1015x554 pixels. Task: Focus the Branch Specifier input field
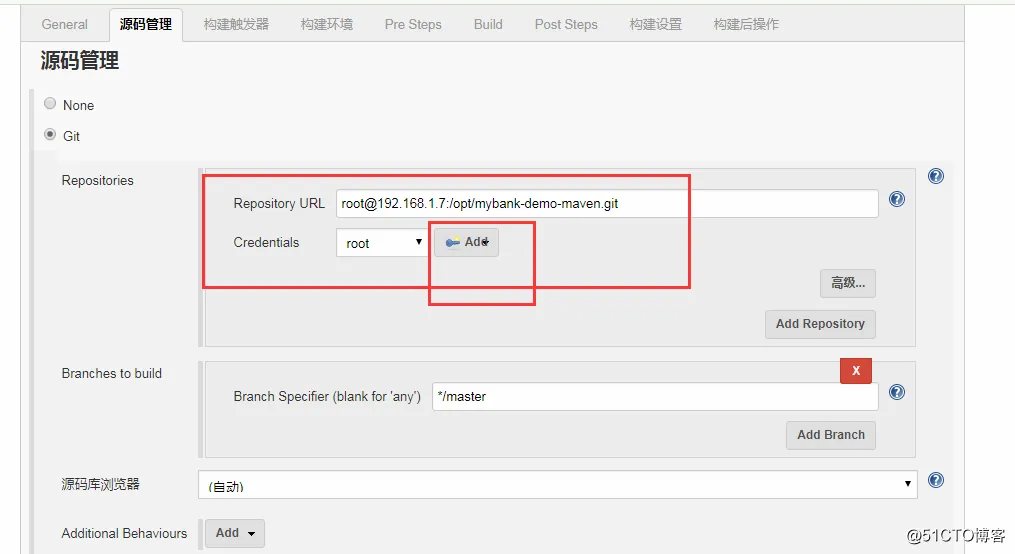pos(655,396)
